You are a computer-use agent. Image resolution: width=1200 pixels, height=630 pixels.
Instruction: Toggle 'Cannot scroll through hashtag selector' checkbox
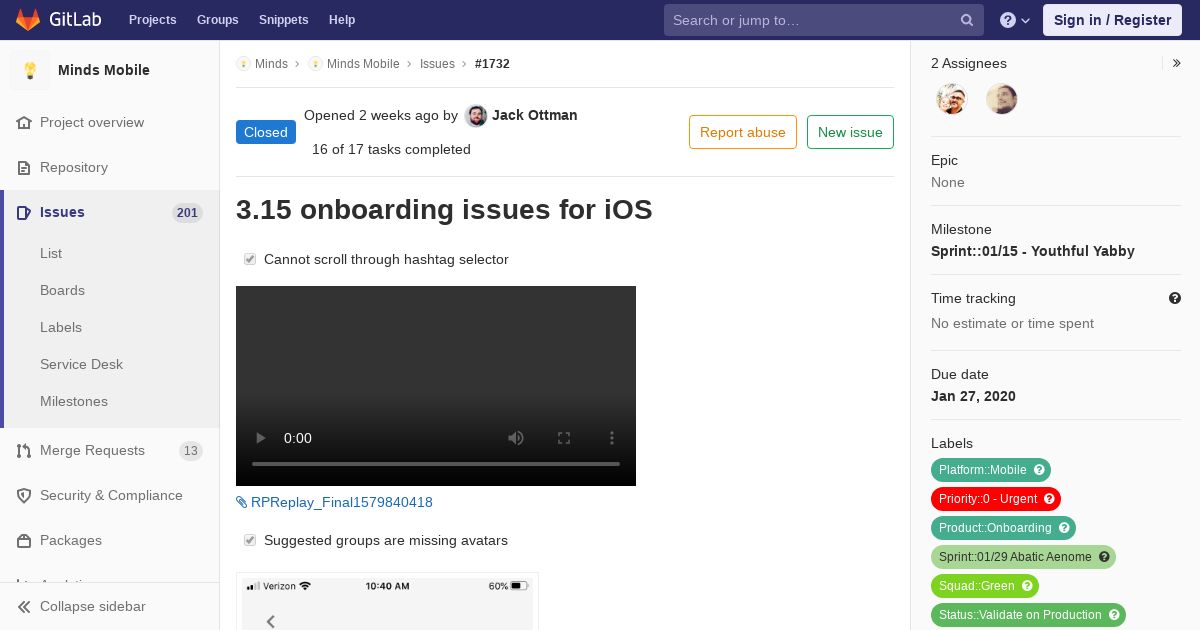pyautogui.click(x=250, y=259)
